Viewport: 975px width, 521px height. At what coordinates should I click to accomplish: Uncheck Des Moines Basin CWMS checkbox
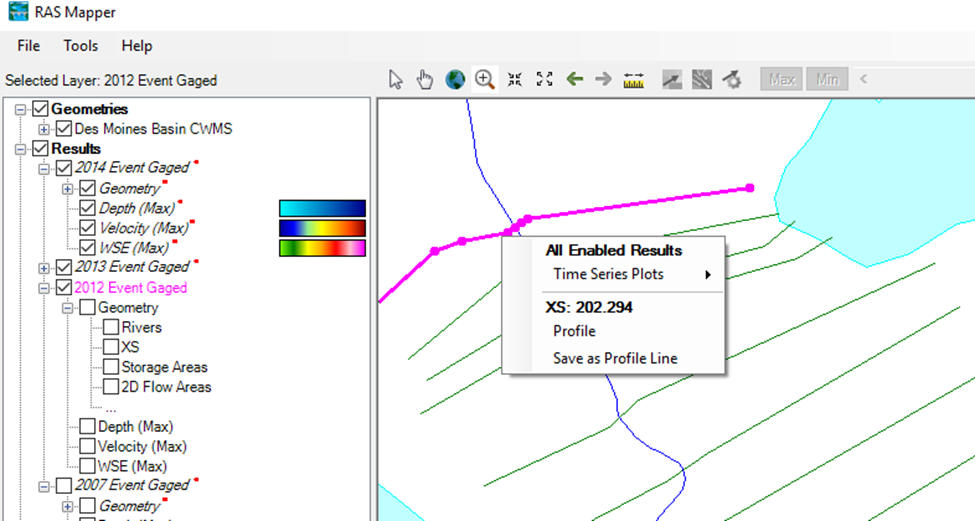tap(63, 129)
